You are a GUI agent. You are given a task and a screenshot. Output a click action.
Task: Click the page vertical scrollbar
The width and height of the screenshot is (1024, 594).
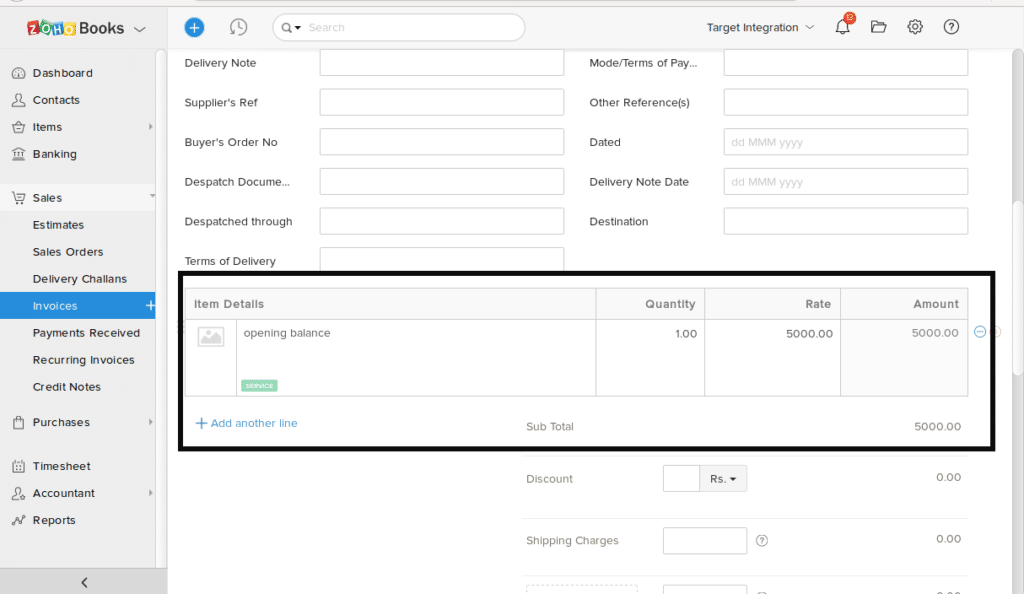coord(1018,287)
